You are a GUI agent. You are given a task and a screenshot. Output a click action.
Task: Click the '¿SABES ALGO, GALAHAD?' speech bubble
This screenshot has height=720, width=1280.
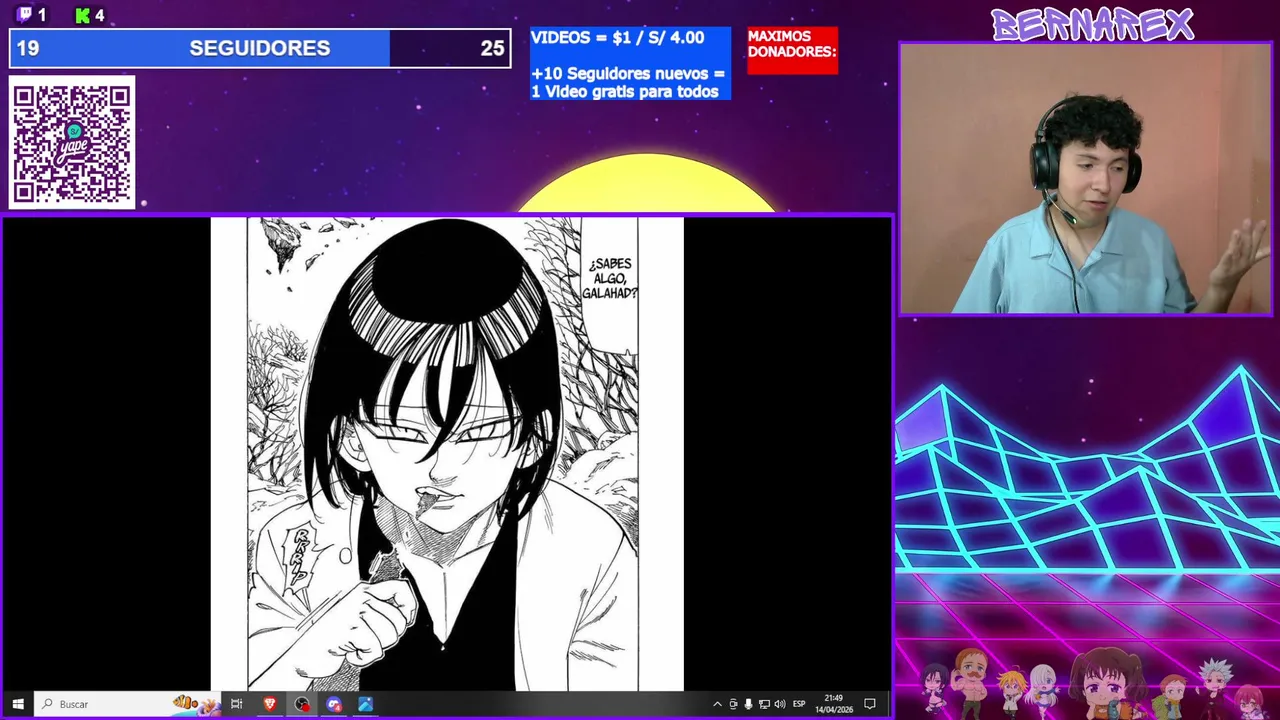pos(609,278)
